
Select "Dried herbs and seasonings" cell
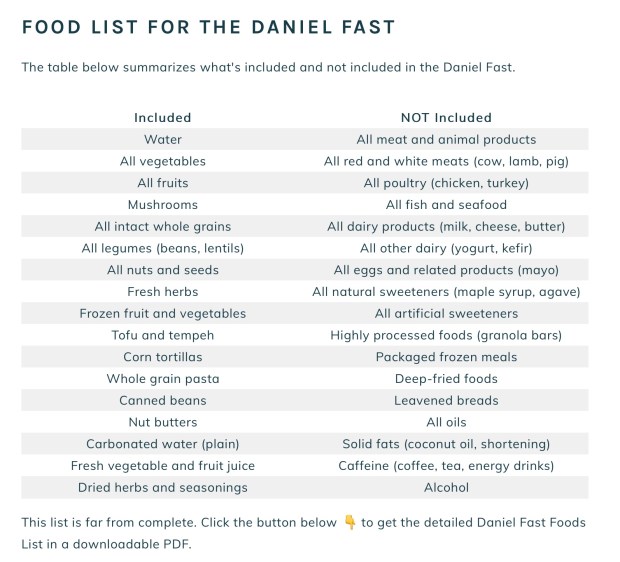coord(163,488)
